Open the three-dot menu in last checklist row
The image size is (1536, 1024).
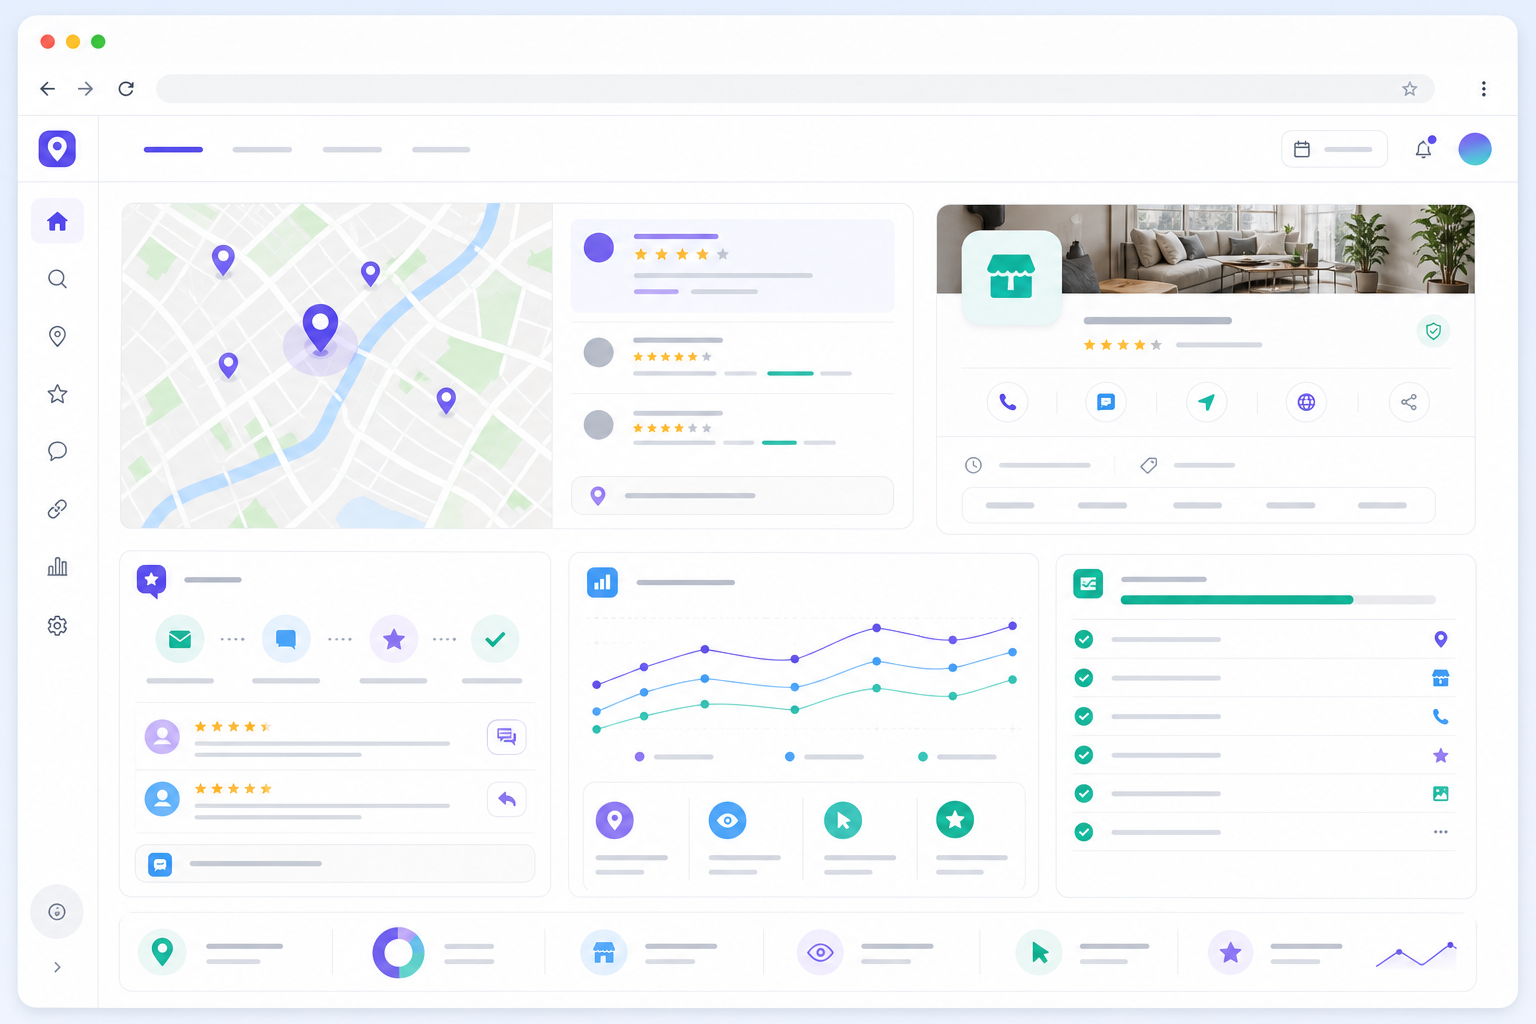point(1441,832)
